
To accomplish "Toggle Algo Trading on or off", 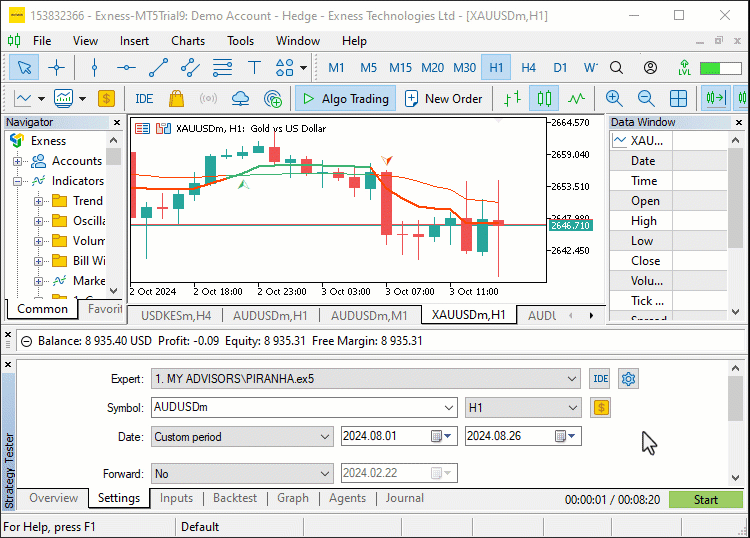I will tap(345, 99).
